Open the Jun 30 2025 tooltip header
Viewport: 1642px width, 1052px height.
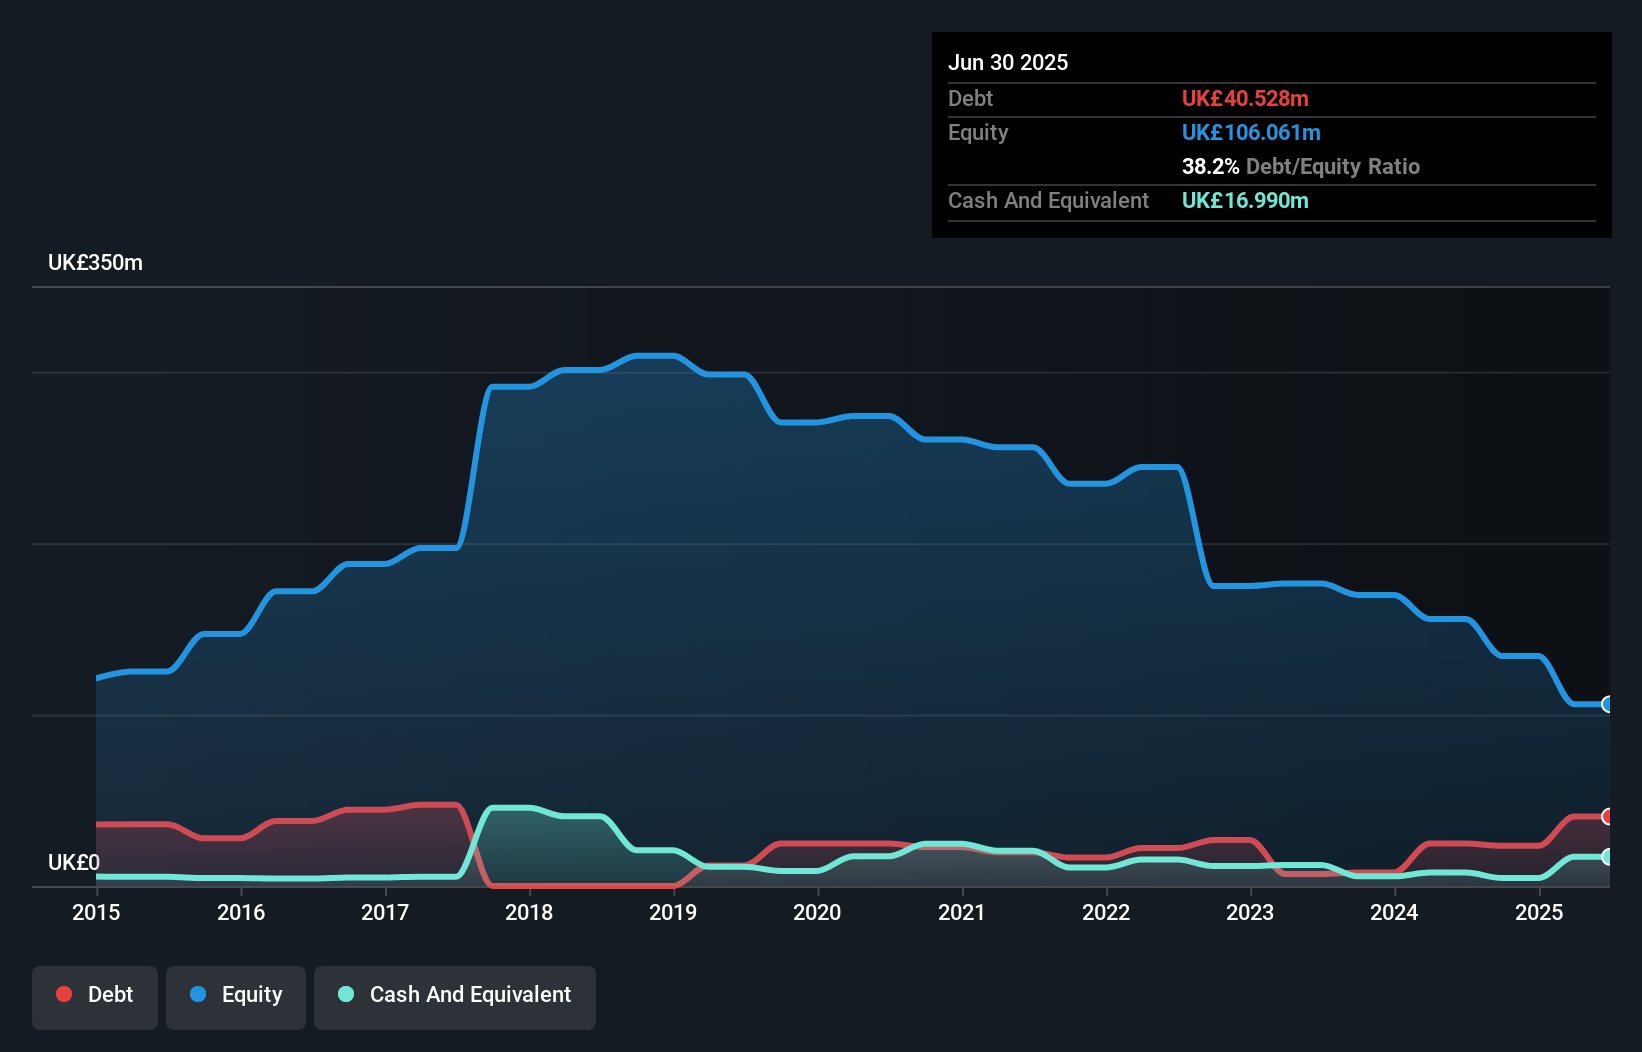pyautogui.click(x=1008, y=62)
